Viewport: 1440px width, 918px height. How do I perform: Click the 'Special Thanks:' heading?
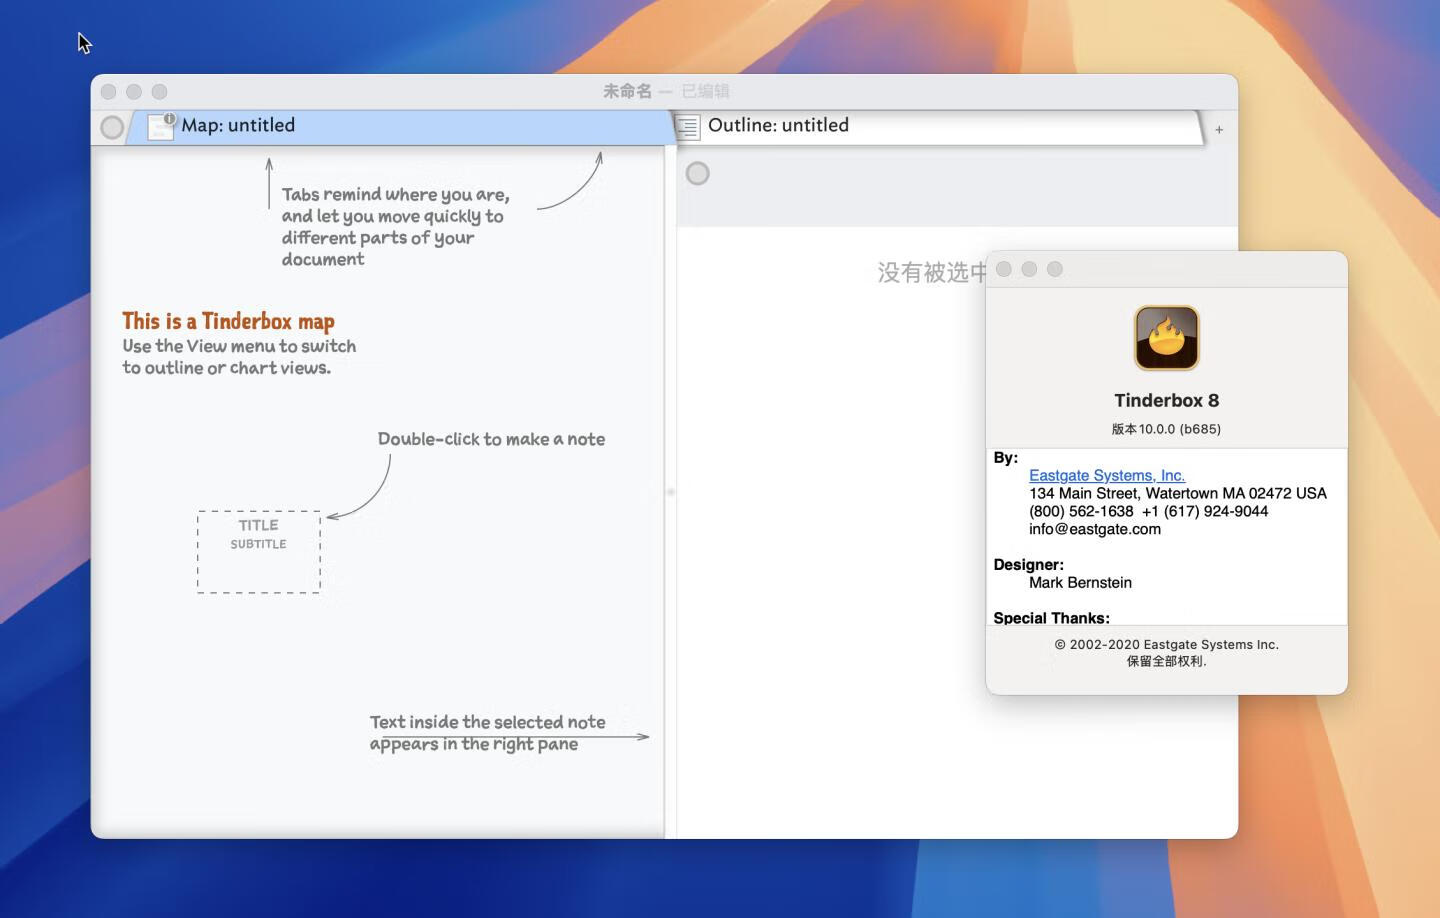[1051, 618]
